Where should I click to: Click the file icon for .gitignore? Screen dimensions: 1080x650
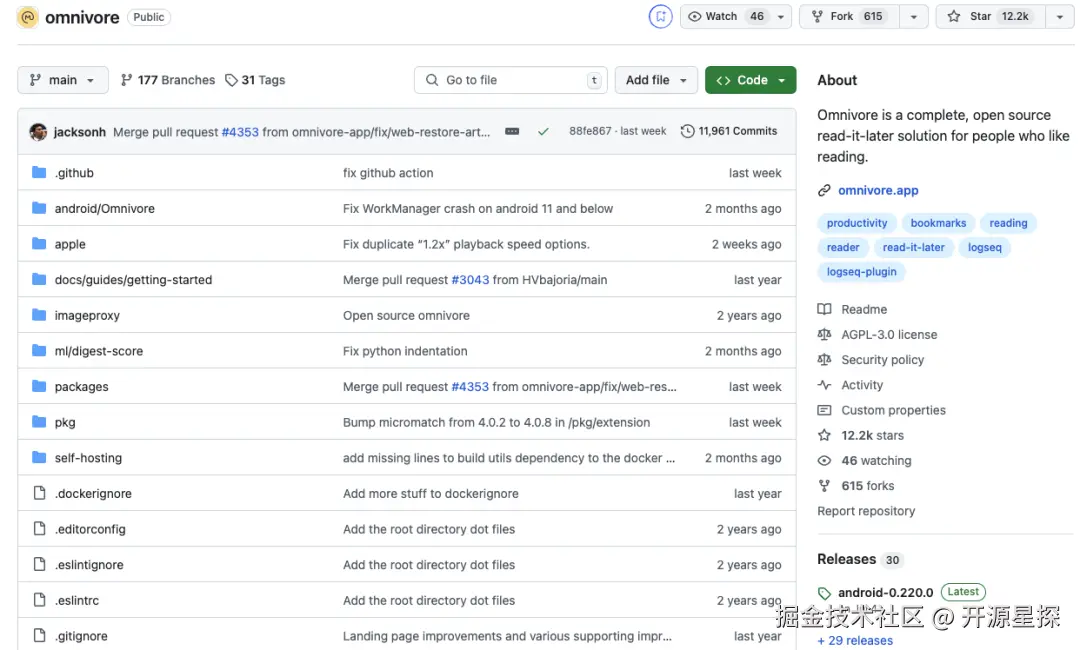click(x=39, y=635)
